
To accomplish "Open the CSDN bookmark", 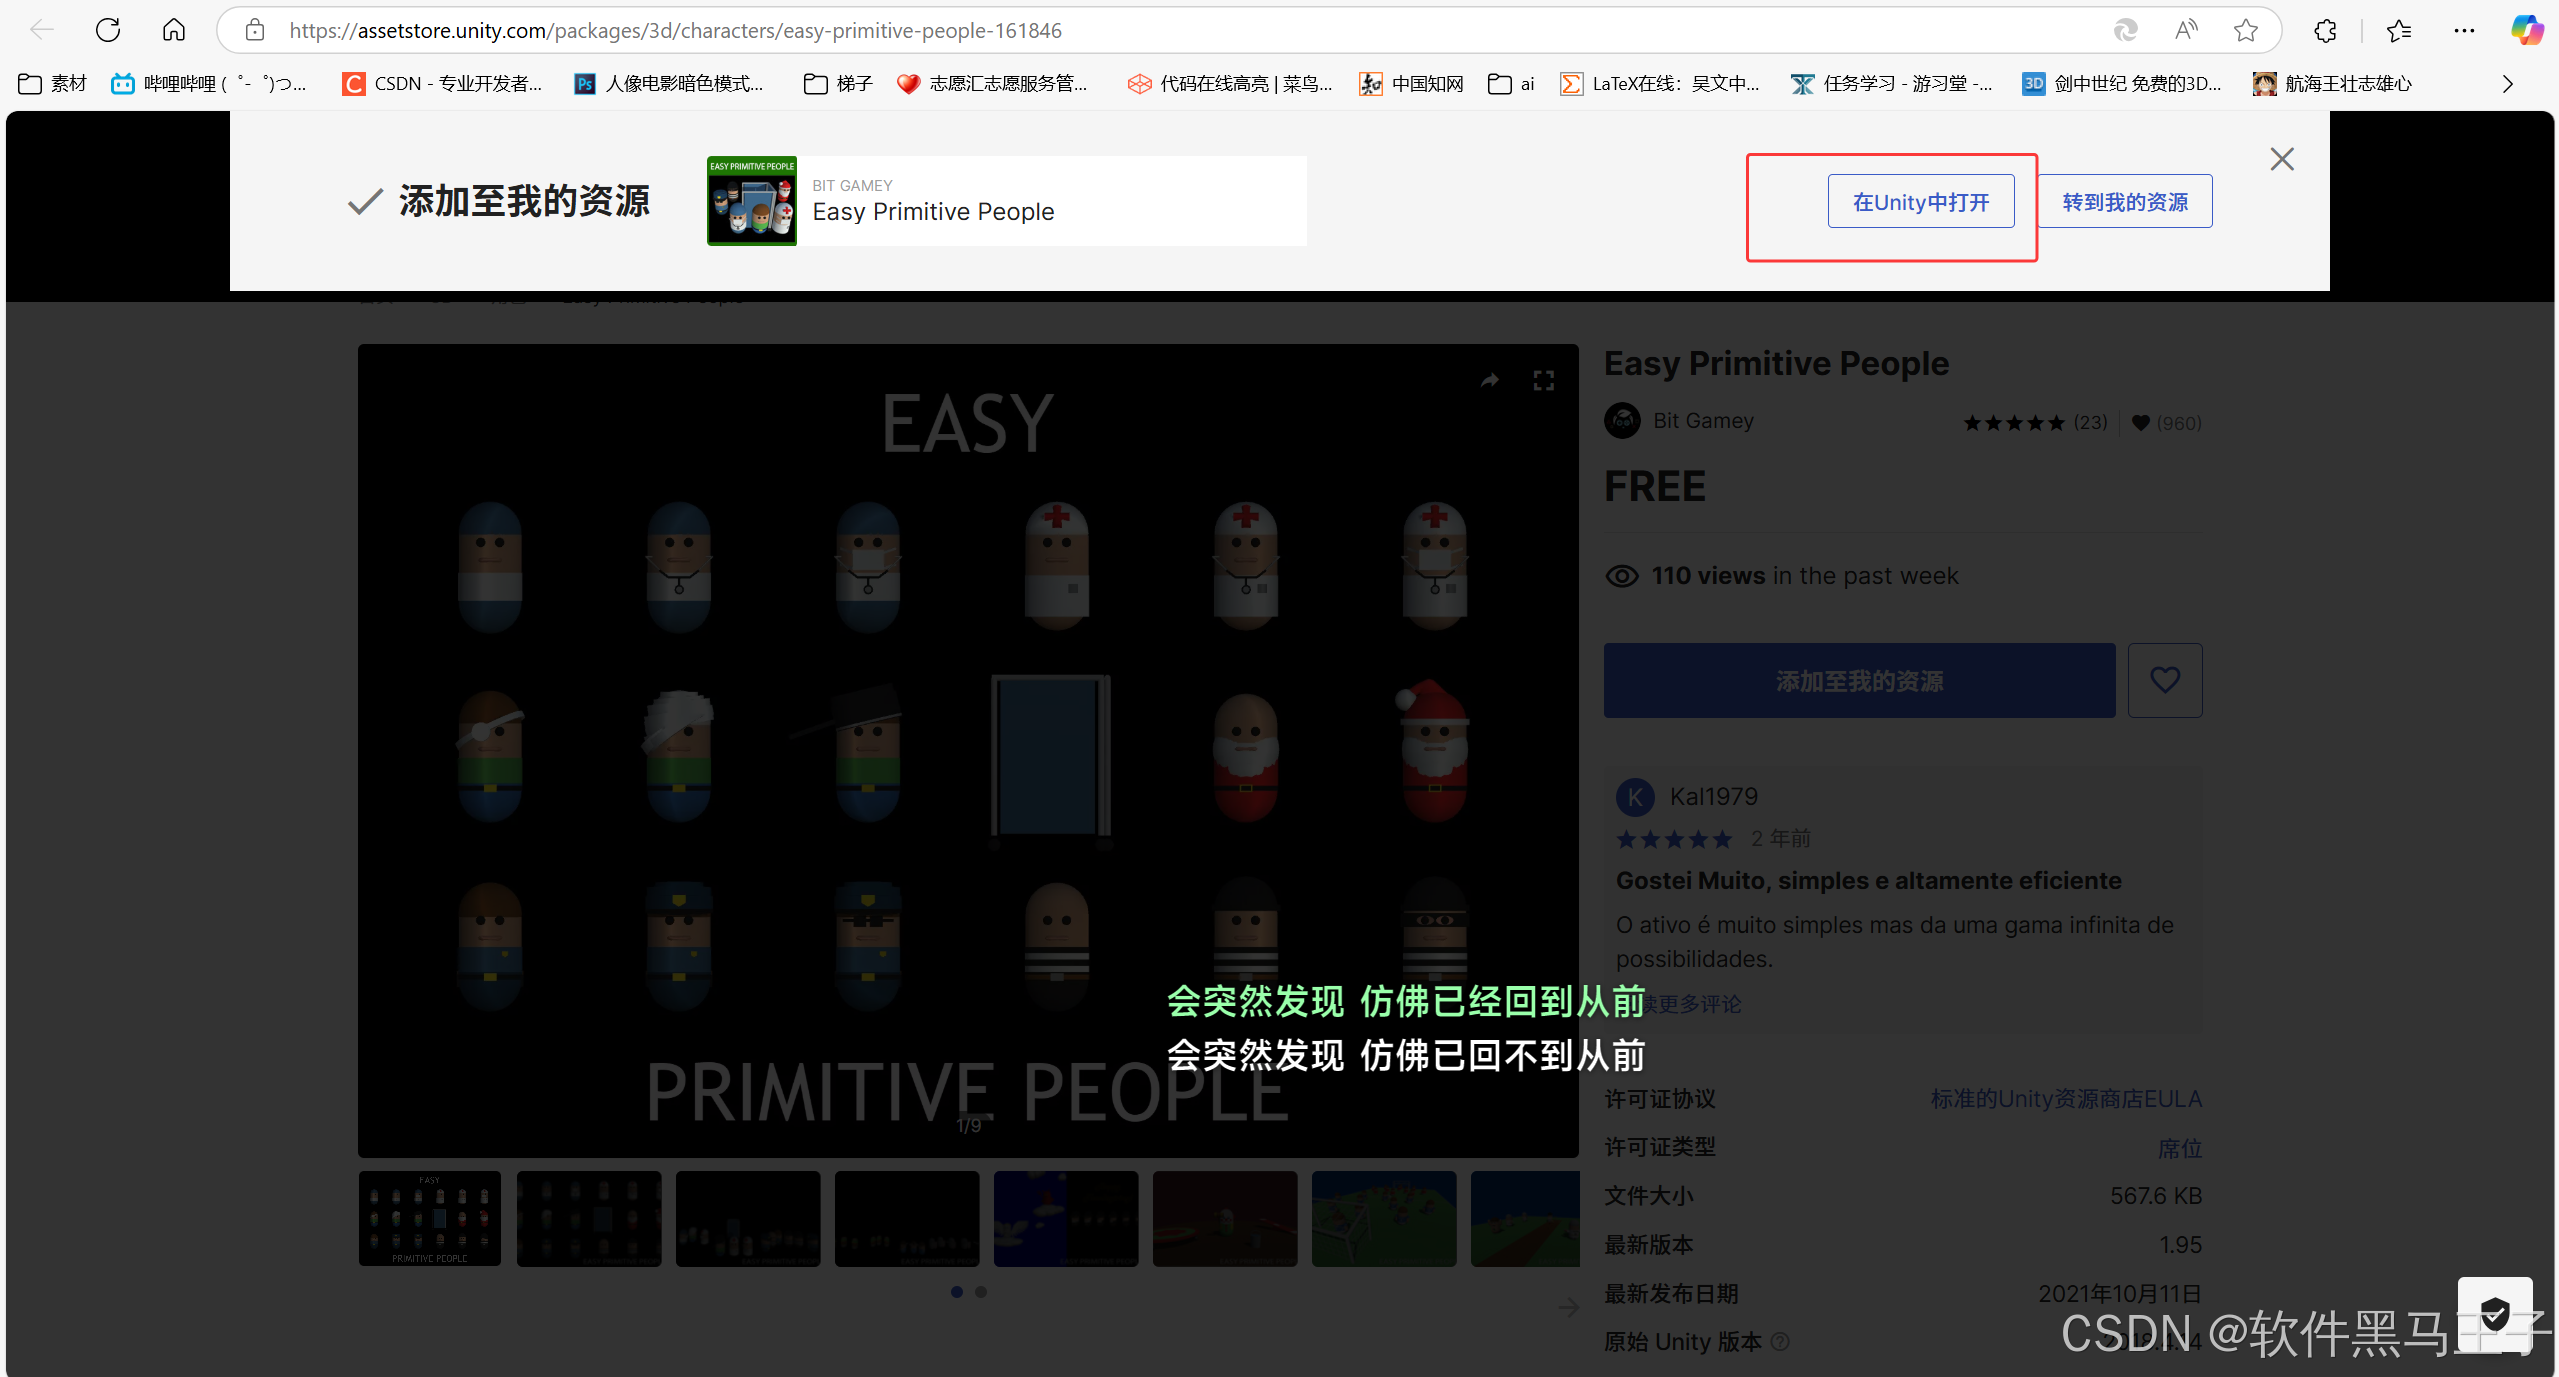I will point(442,84).
